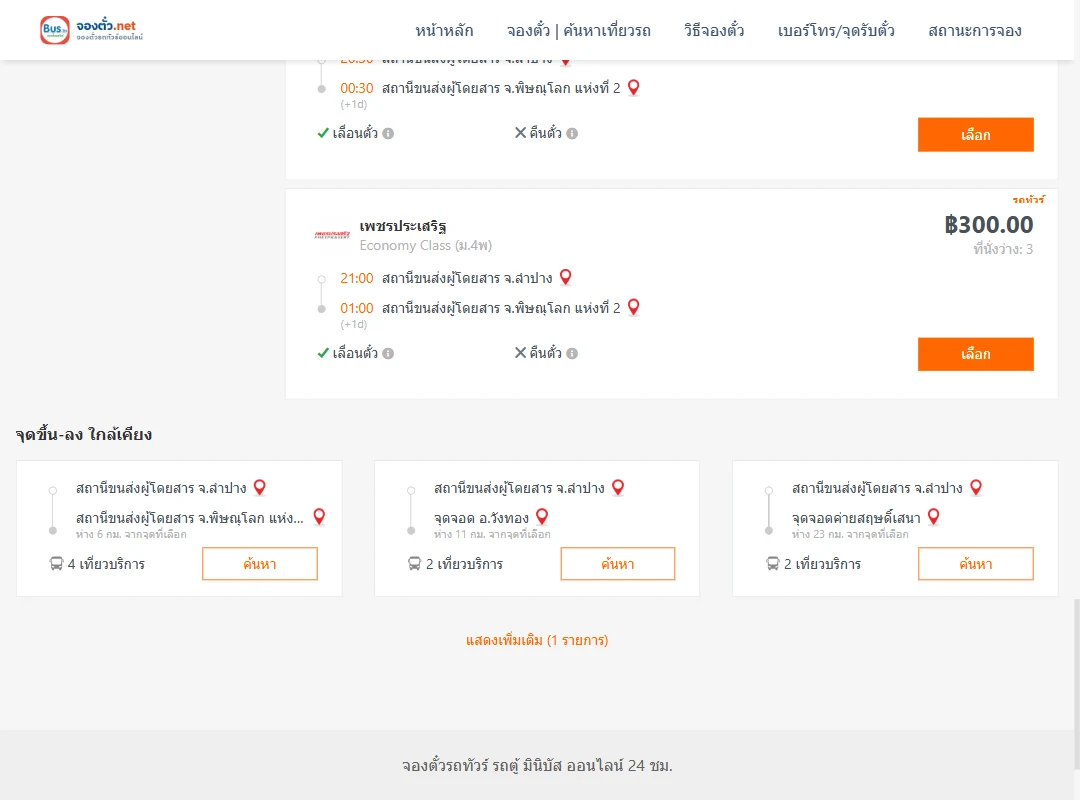Expand แสดงเพิ่มเติม (1 รายการ) link
The height and width of the screenshot is (800, 1080).
[x=537, y=640]
